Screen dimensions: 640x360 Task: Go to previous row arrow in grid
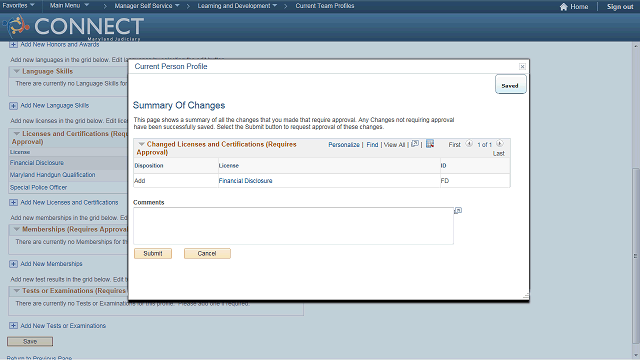(x=469, y=144)
